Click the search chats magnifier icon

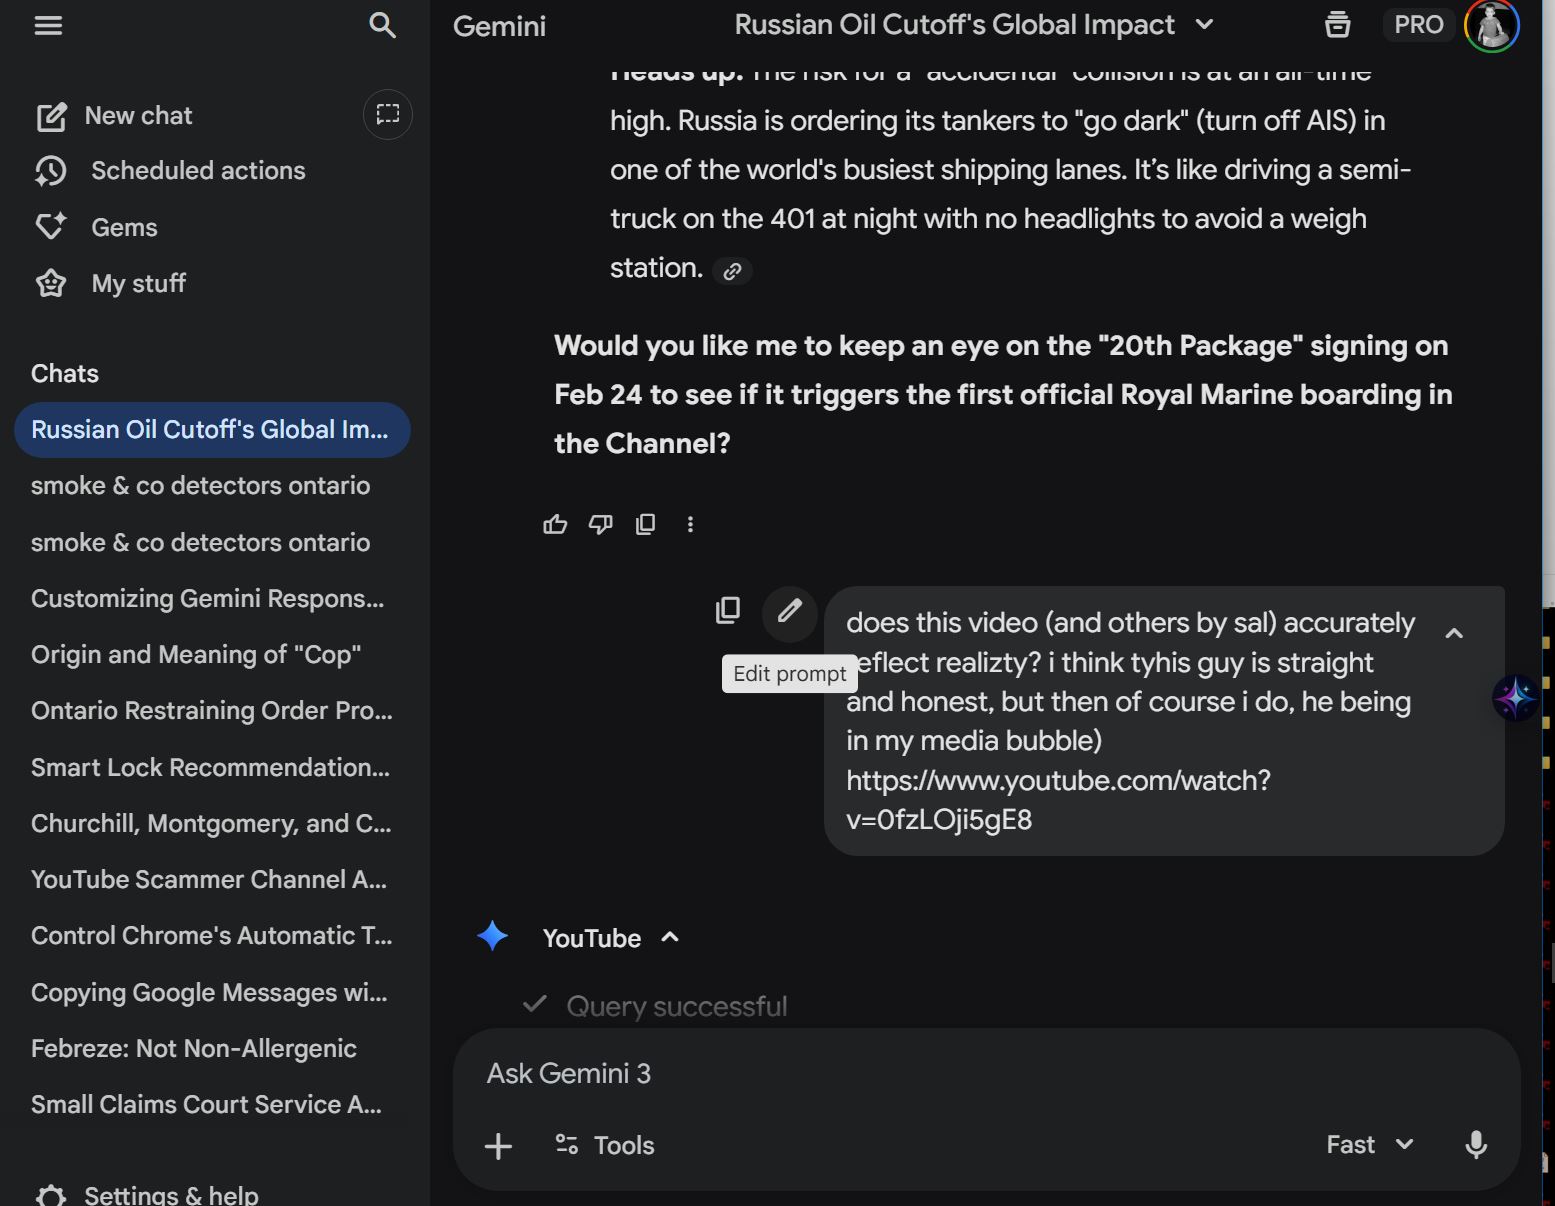(382, 25)
